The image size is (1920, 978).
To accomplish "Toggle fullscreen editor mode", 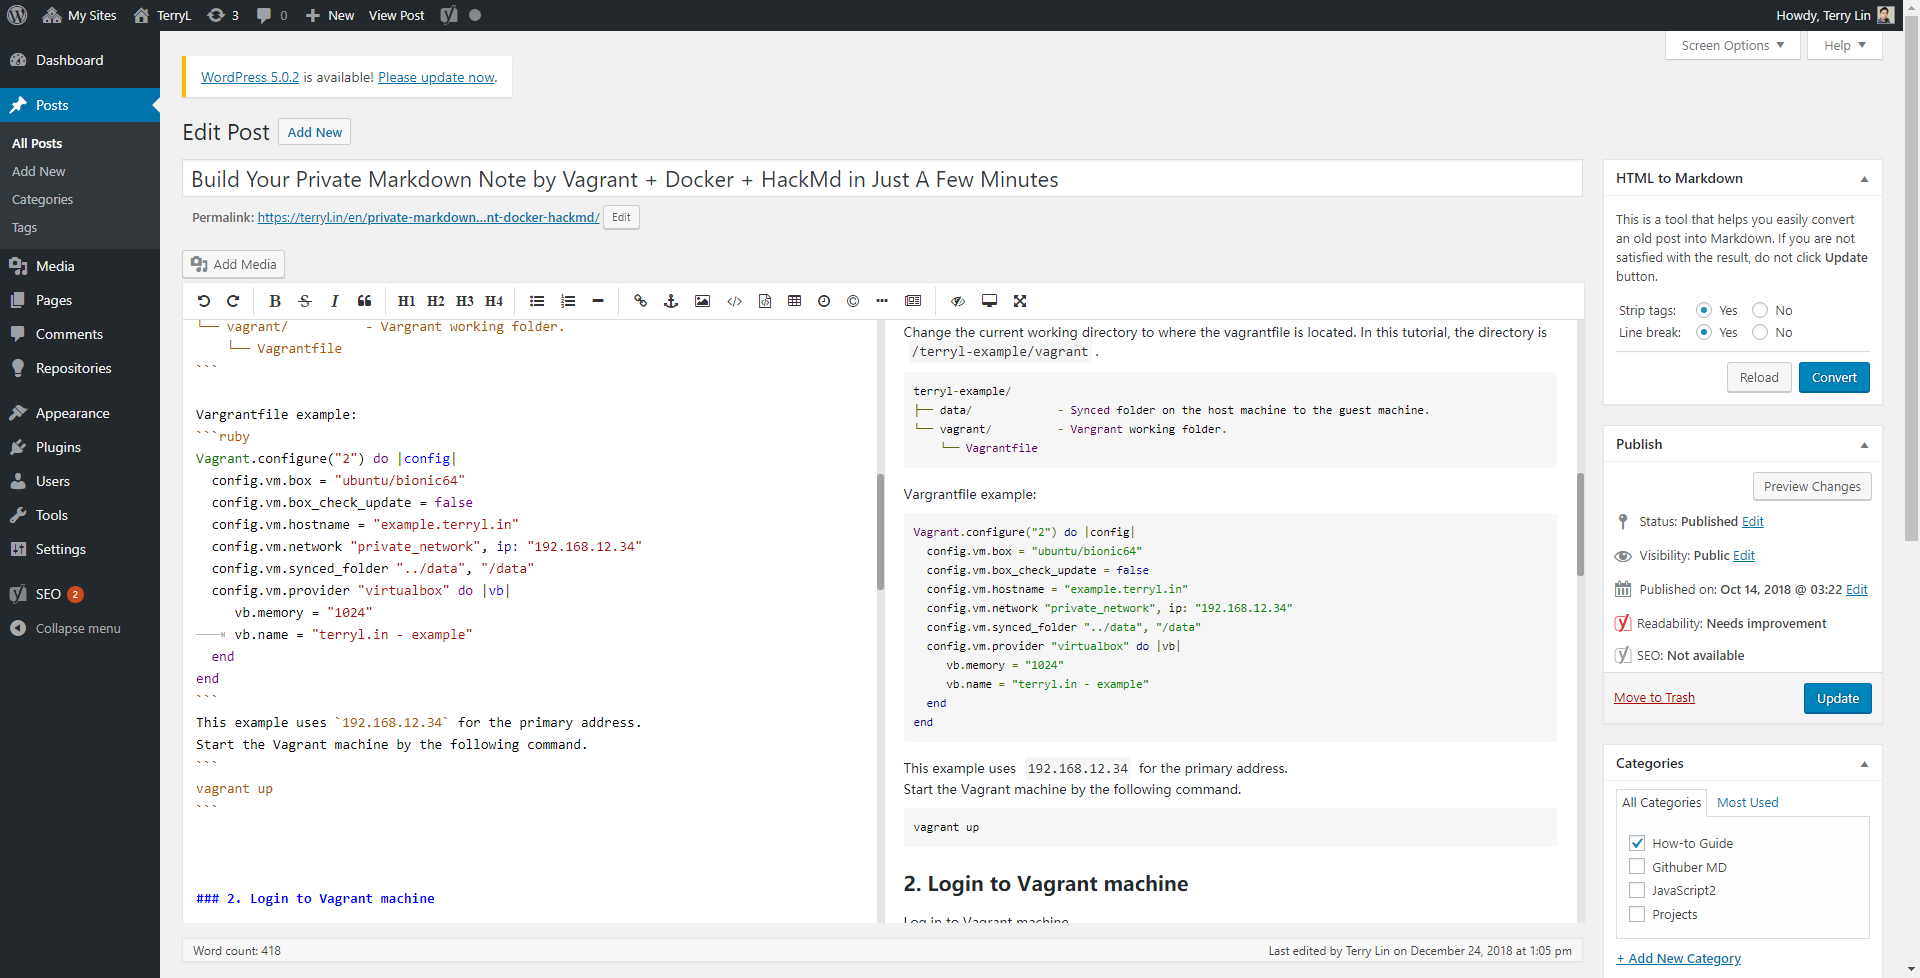I will 1020,301.
